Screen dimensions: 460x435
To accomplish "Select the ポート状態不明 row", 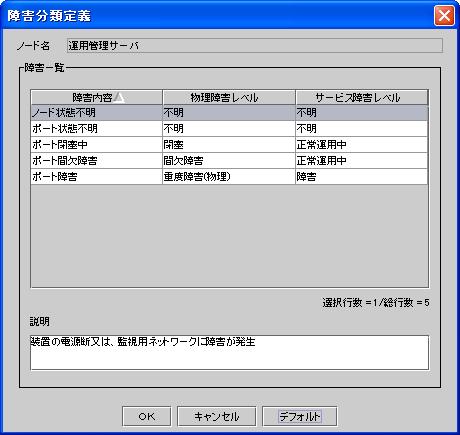I will pos(229,129).
